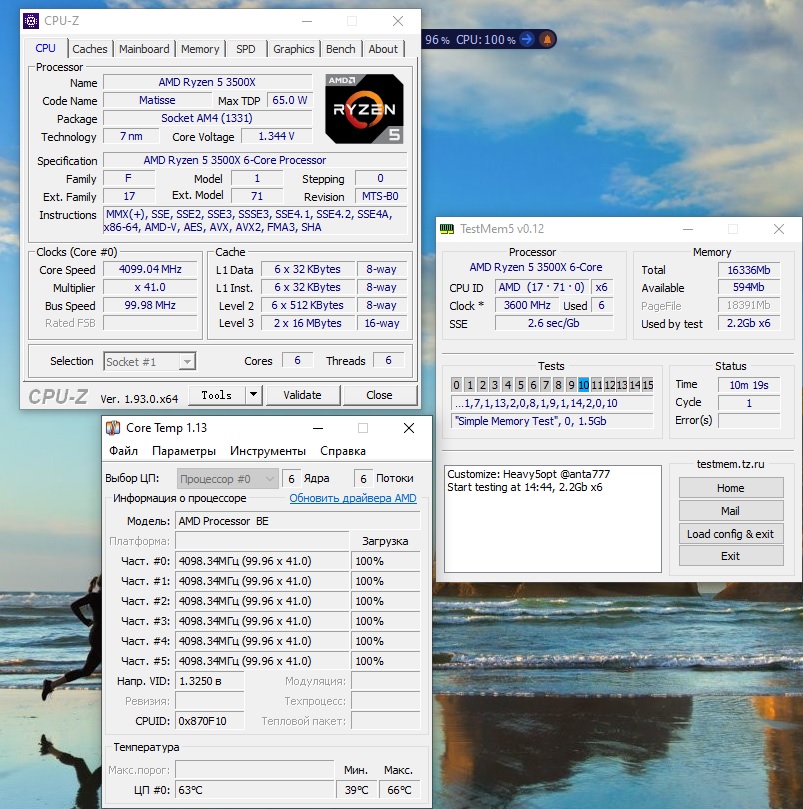Click test number 15 box in TestMem5
This screenshot has height=809, width=803.
648,385
